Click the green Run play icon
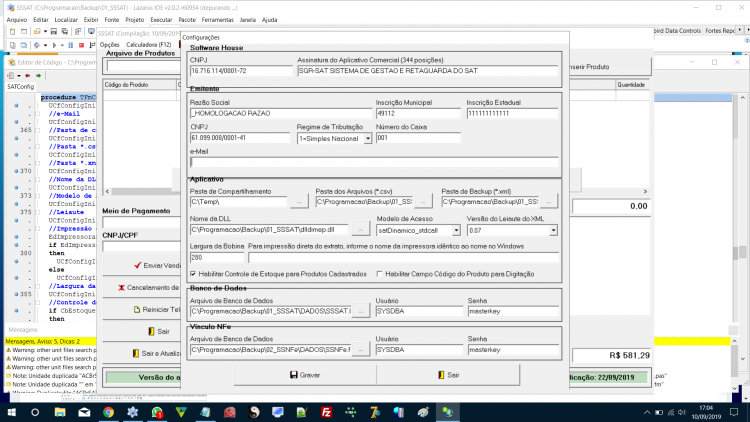The height and width of the screenshot is (422, 750). 54,45
